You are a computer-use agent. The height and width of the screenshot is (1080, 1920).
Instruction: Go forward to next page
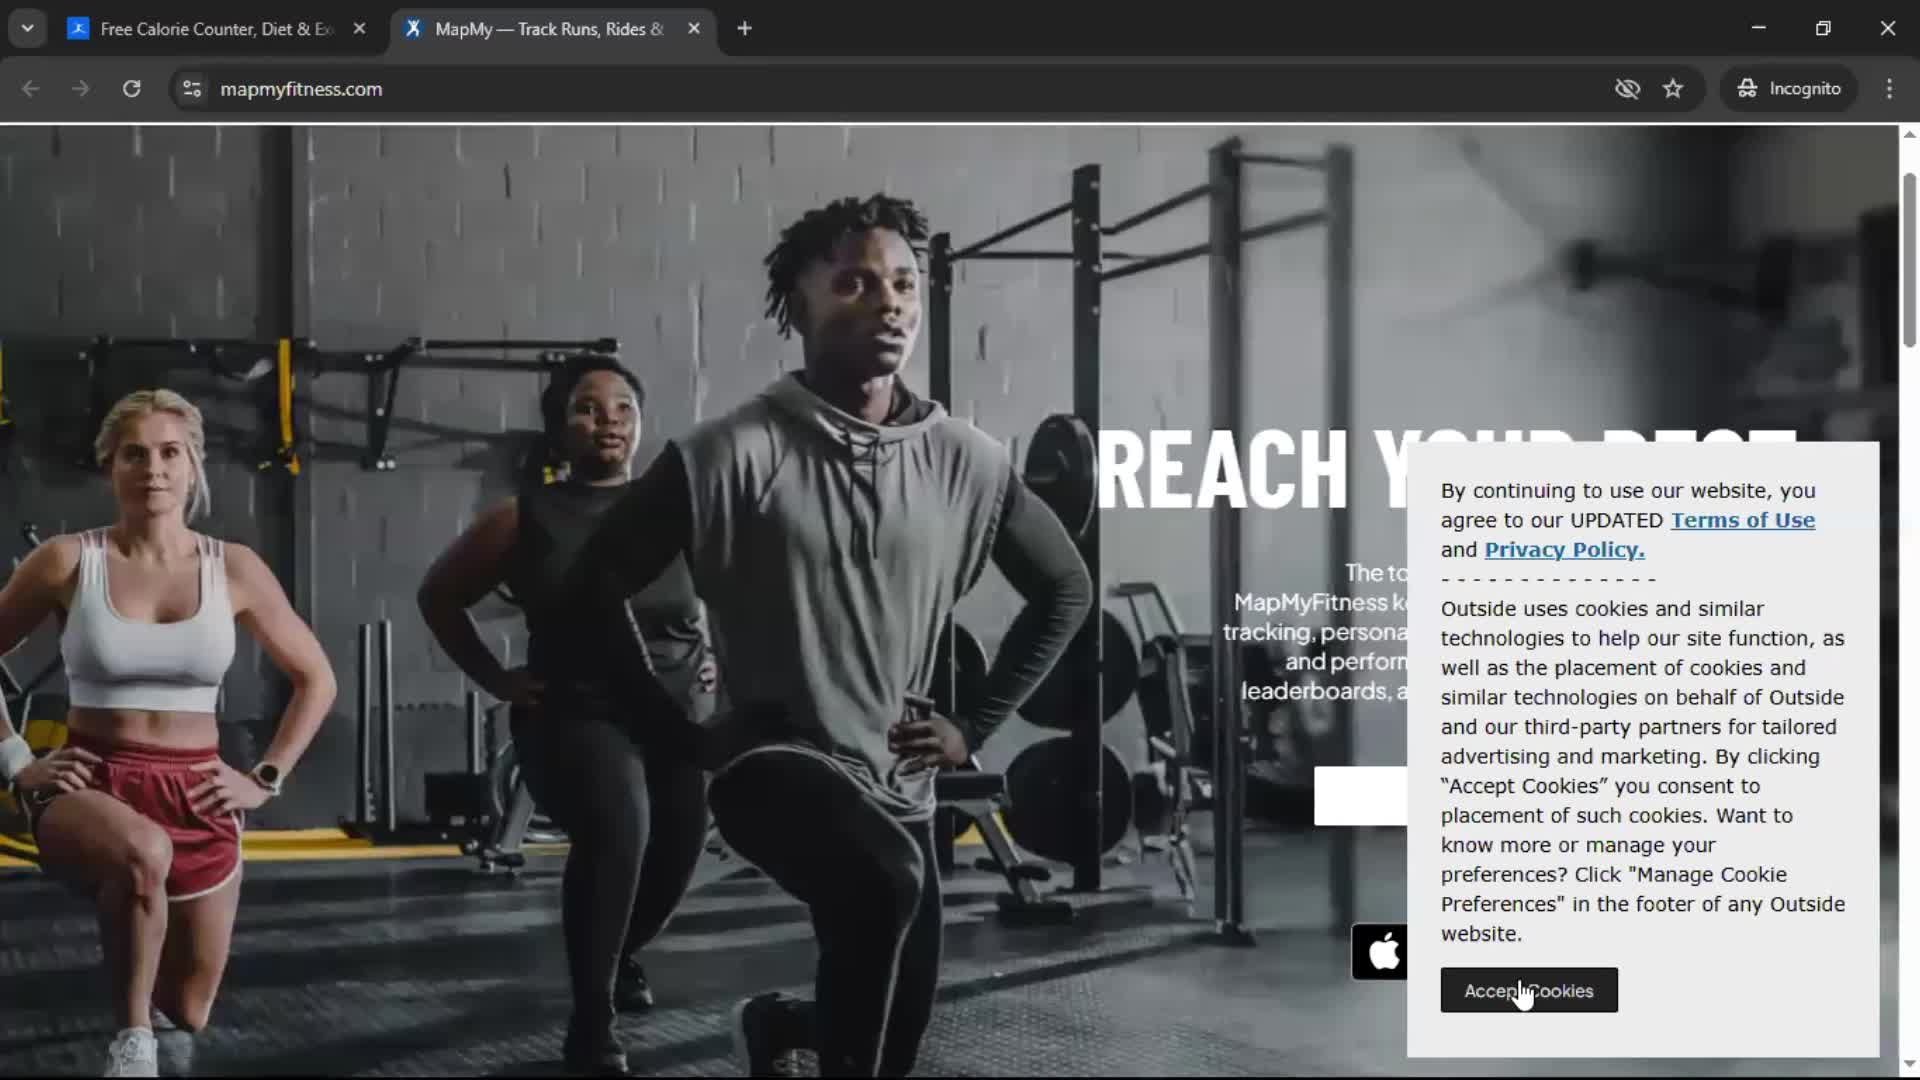(x=81, y=89)
